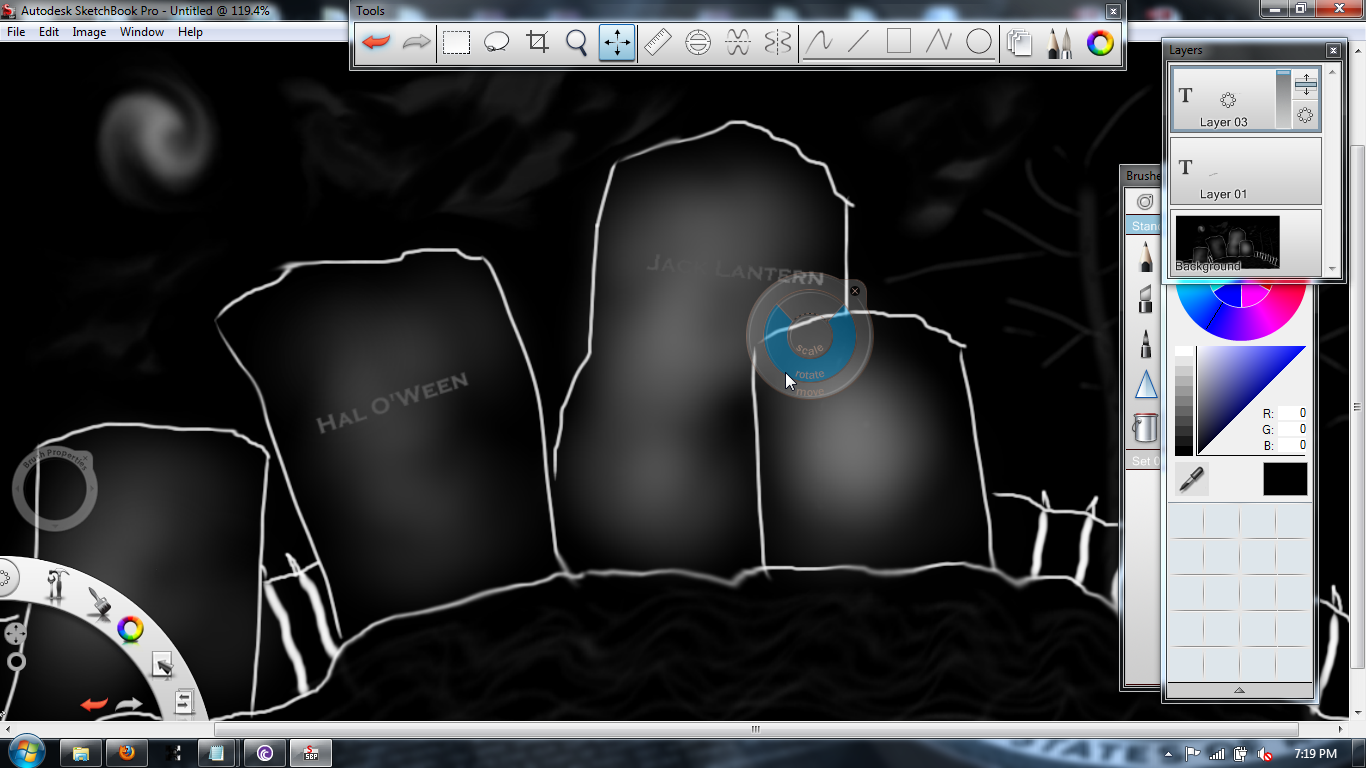The width and height of the screenshot is (1366, 768).
Task: Open colors via the lagoon color ring
Action: pos(130,629)
